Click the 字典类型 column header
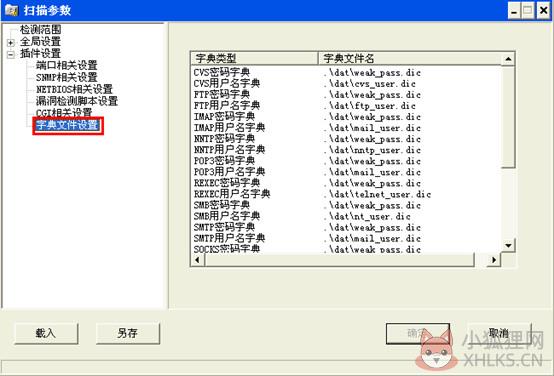Viewport: 554px width, 376px height. [x=254, y=58]
